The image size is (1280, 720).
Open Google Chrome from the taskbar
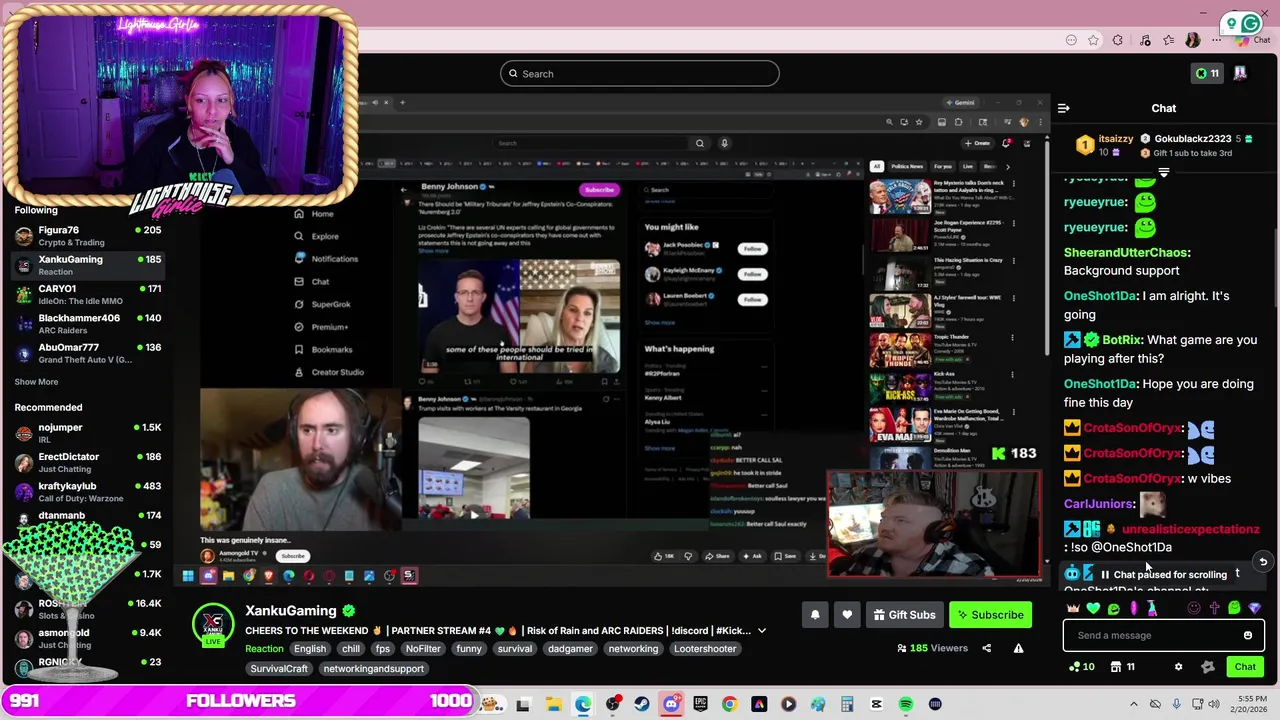(729, 704)
